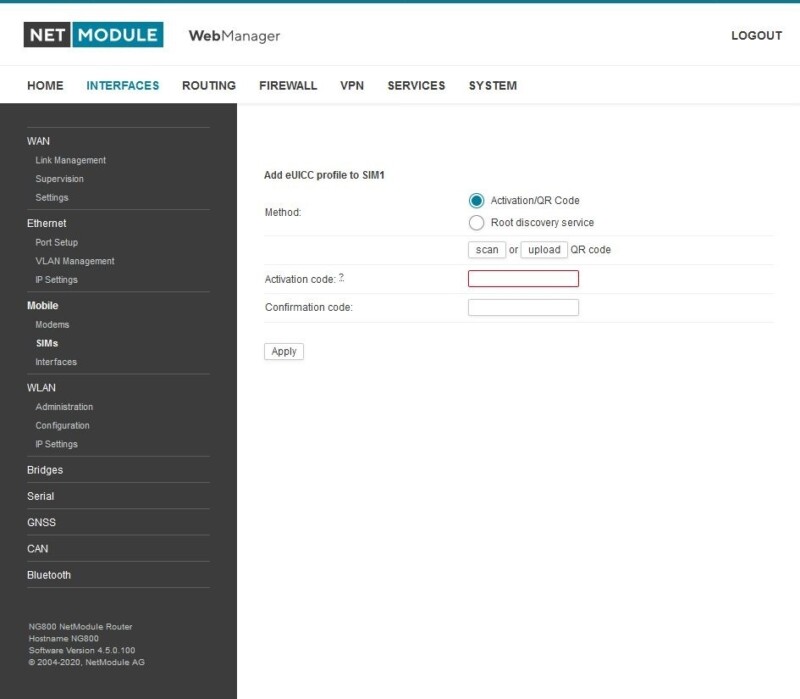Choose the Root discovery service method
The image size is (800, 699).
click(x=476, y=222)
